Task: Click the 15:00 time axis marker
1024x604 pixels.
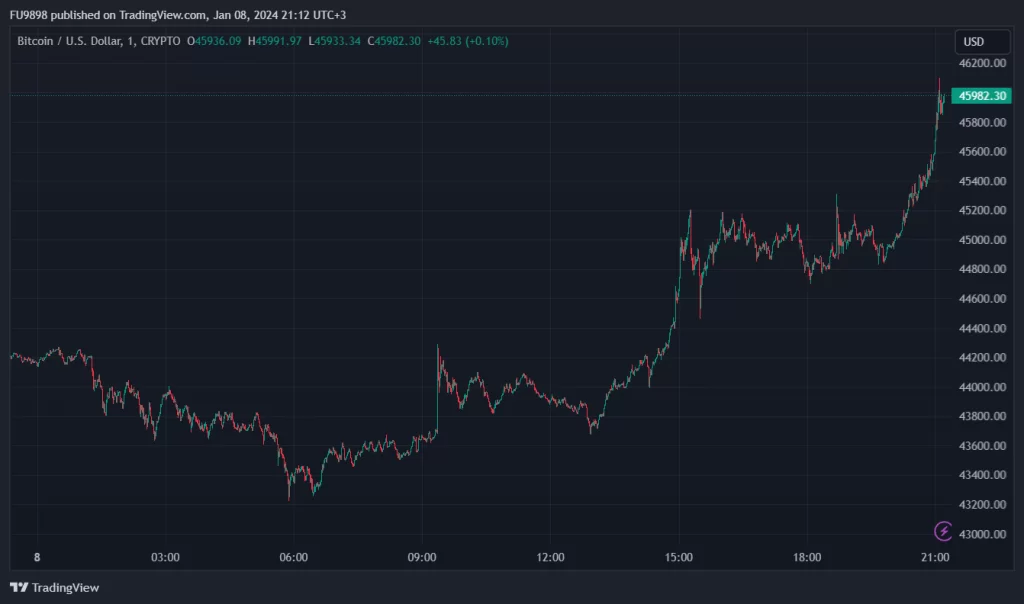Action: click(679, 557)
